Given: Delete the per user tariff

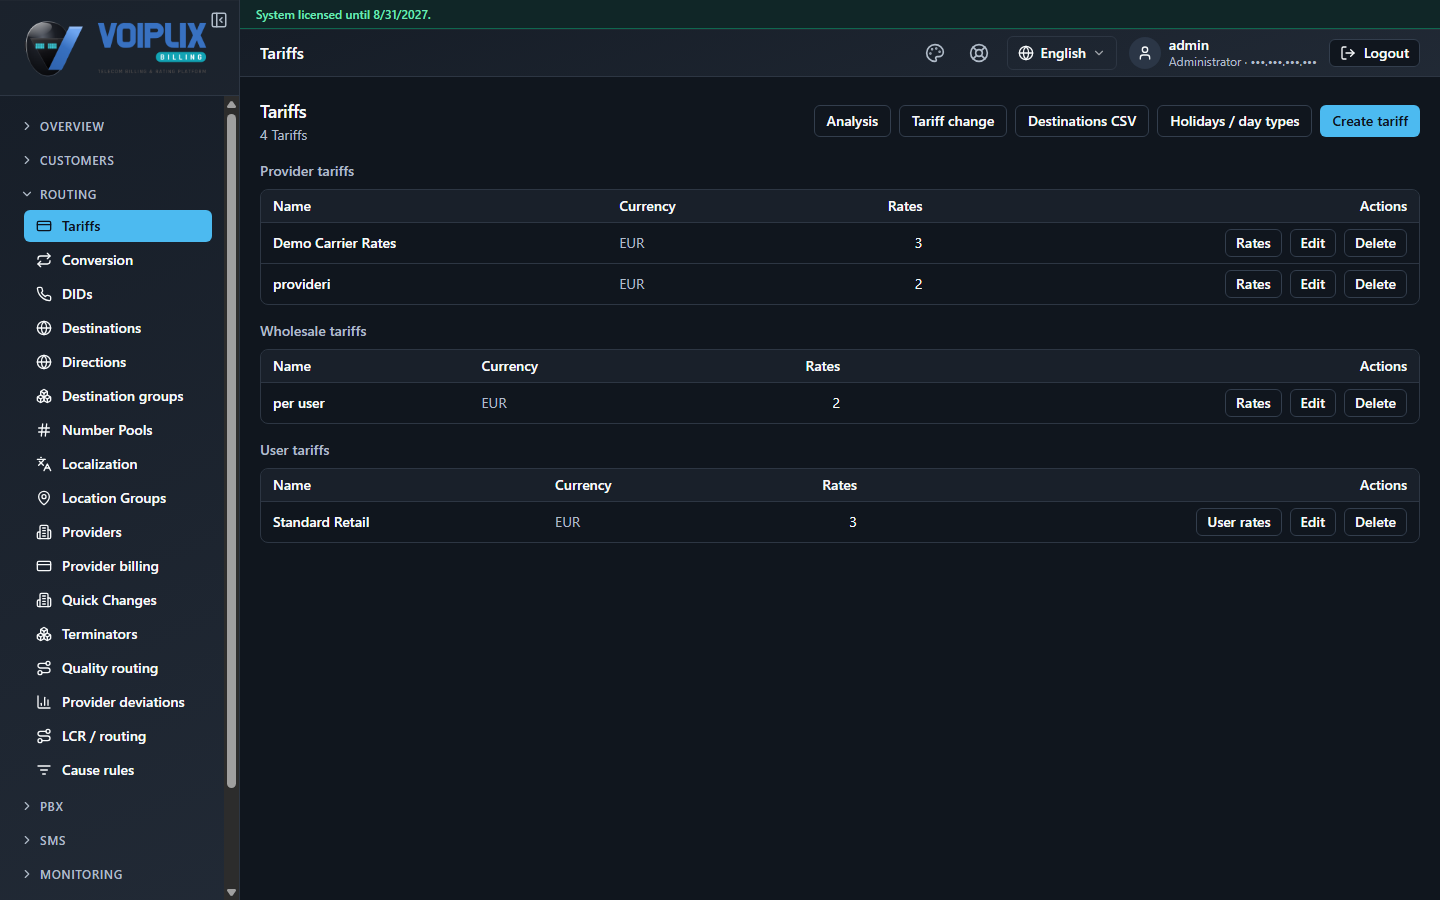Looking at the screenshot, I should (1375, 403).
